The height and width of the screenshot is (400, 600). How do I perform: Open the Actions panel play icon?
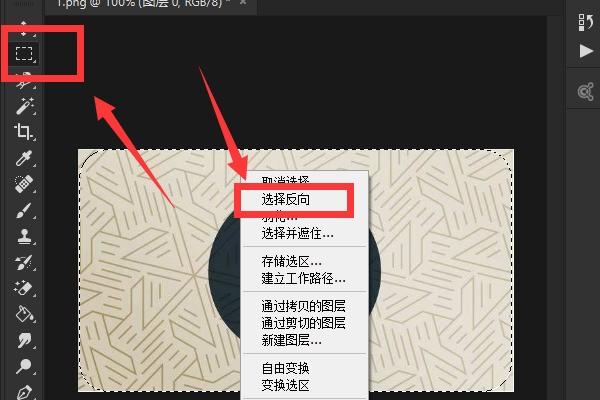coord(585,51)
